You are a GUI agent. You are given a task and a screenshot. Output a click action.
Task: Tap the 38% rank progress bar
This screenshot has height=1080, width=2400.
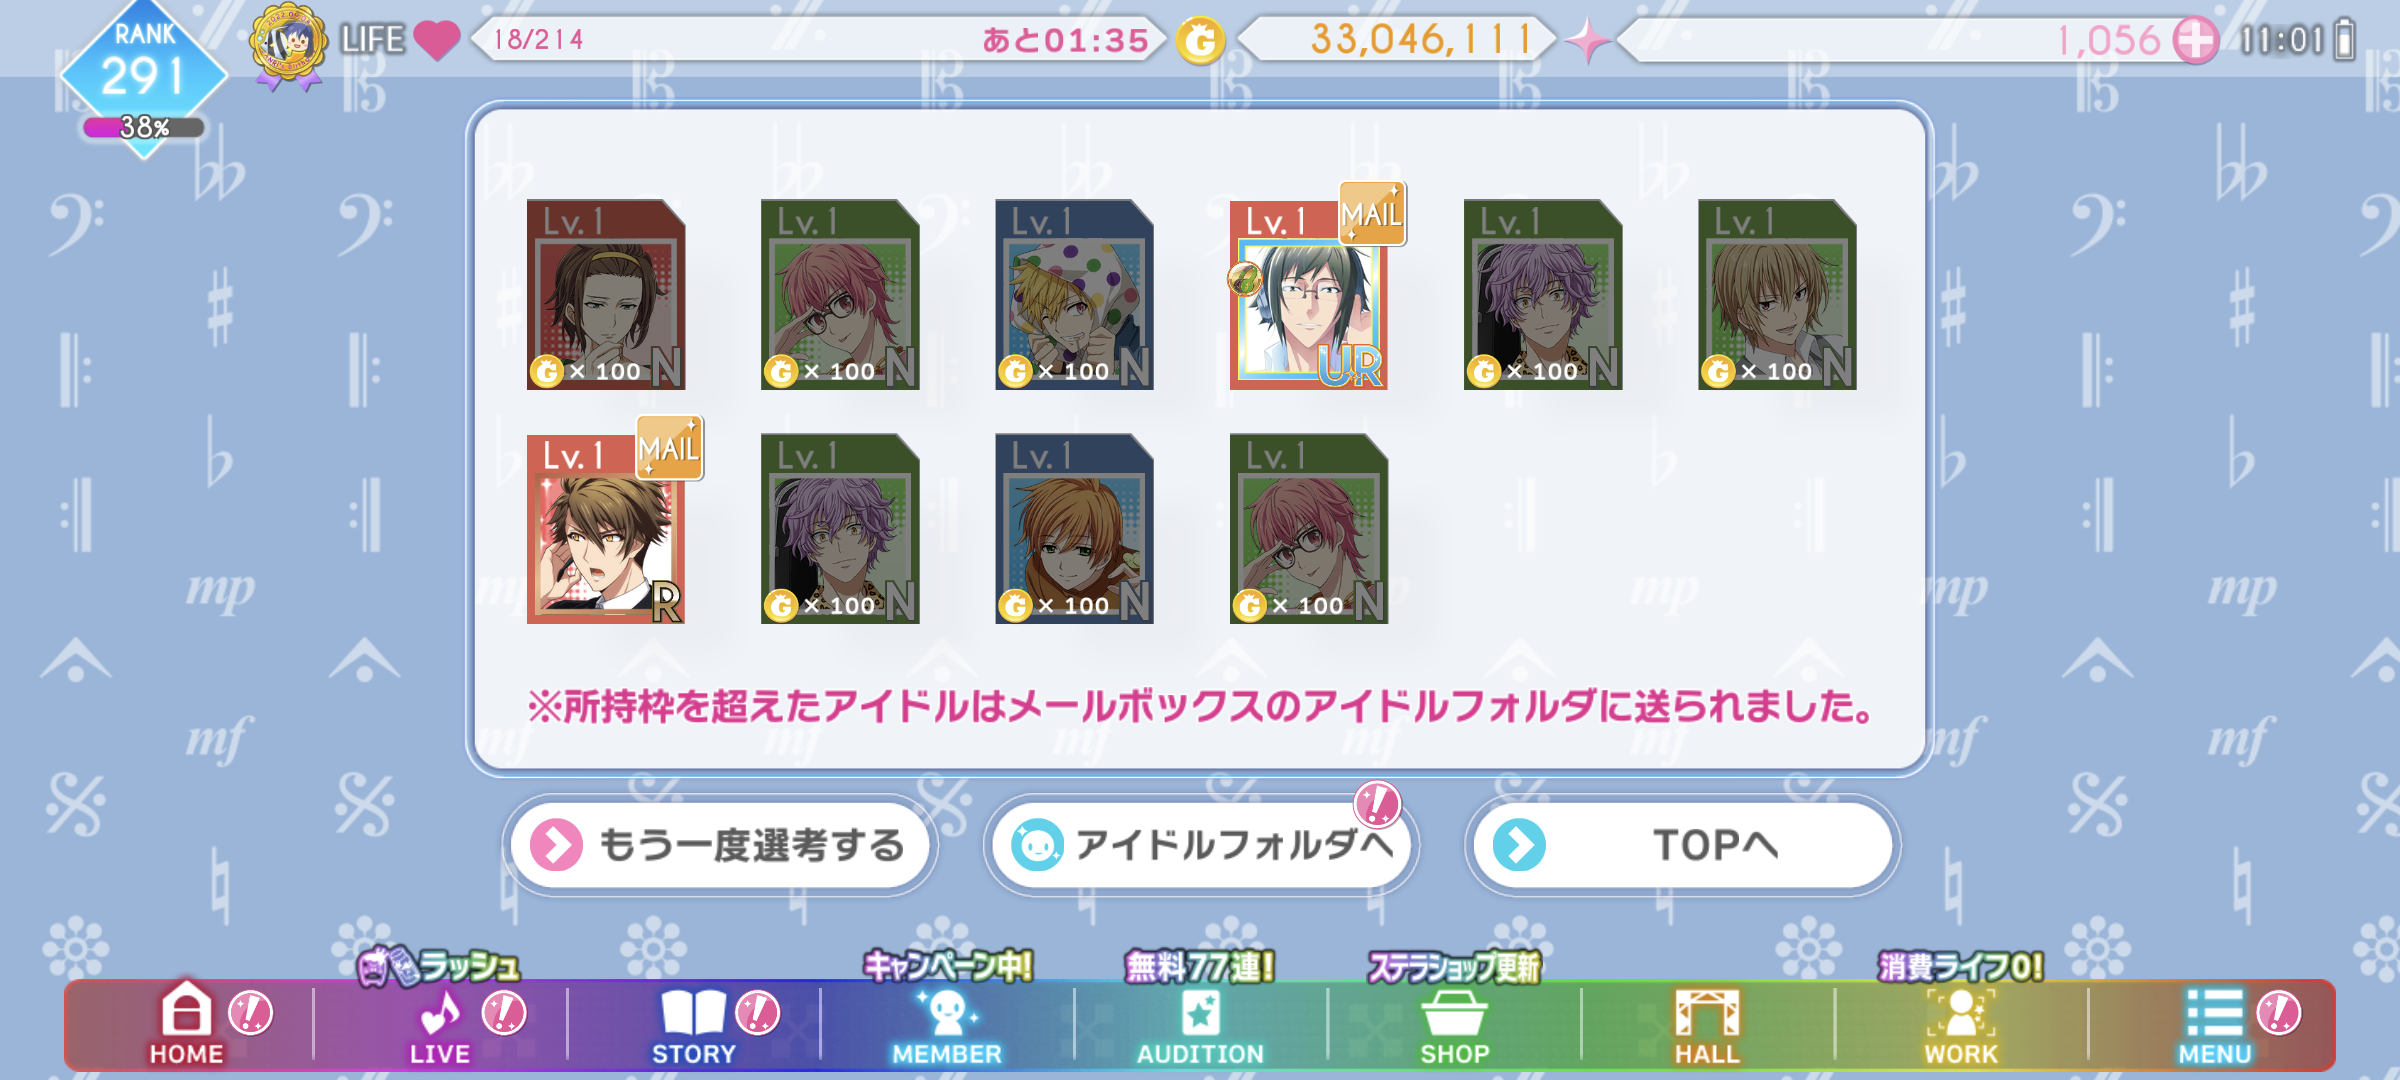[x=143, y=127]
